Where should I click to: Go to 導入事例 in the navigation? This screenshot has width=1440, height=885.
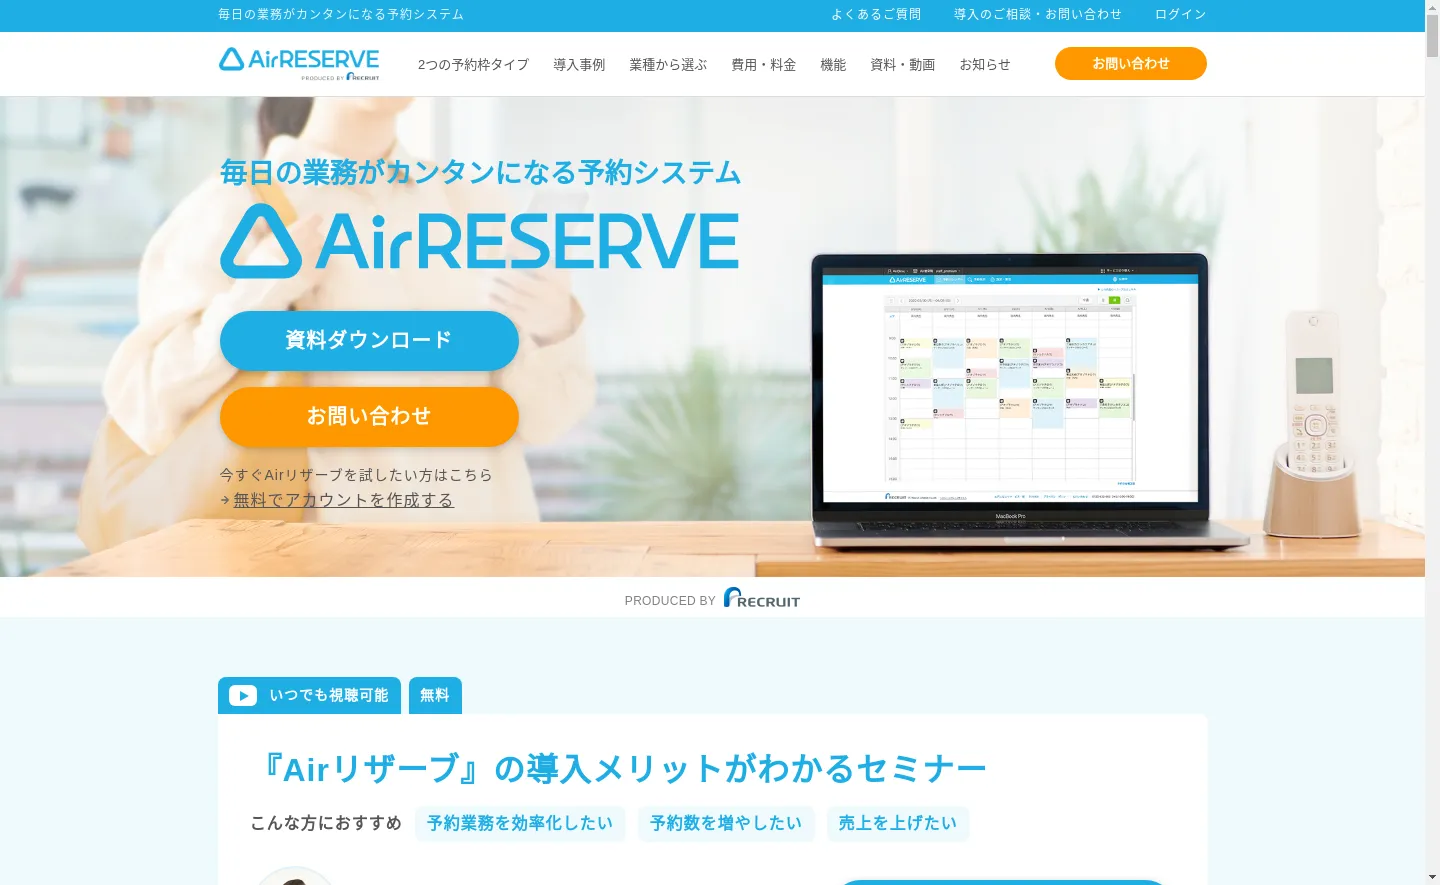579,65
